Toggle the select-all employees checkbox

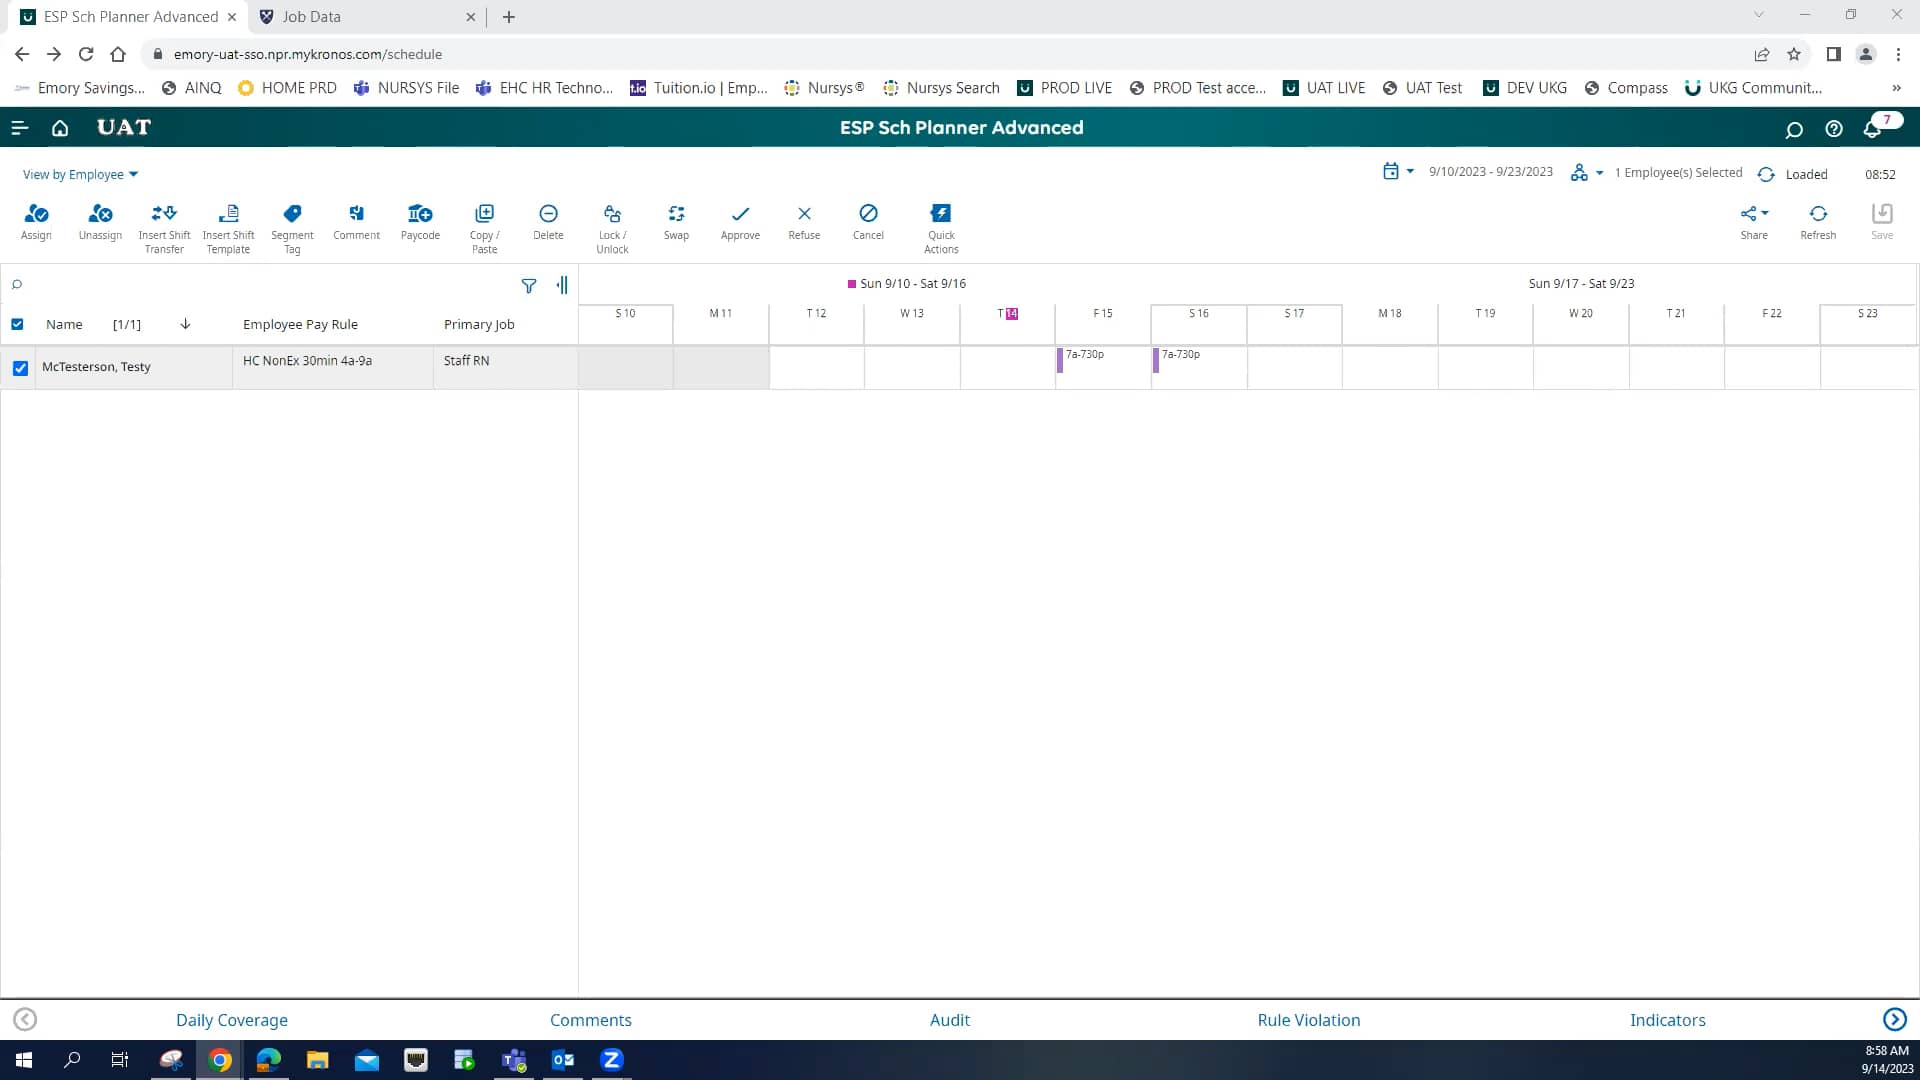point(17,324)
